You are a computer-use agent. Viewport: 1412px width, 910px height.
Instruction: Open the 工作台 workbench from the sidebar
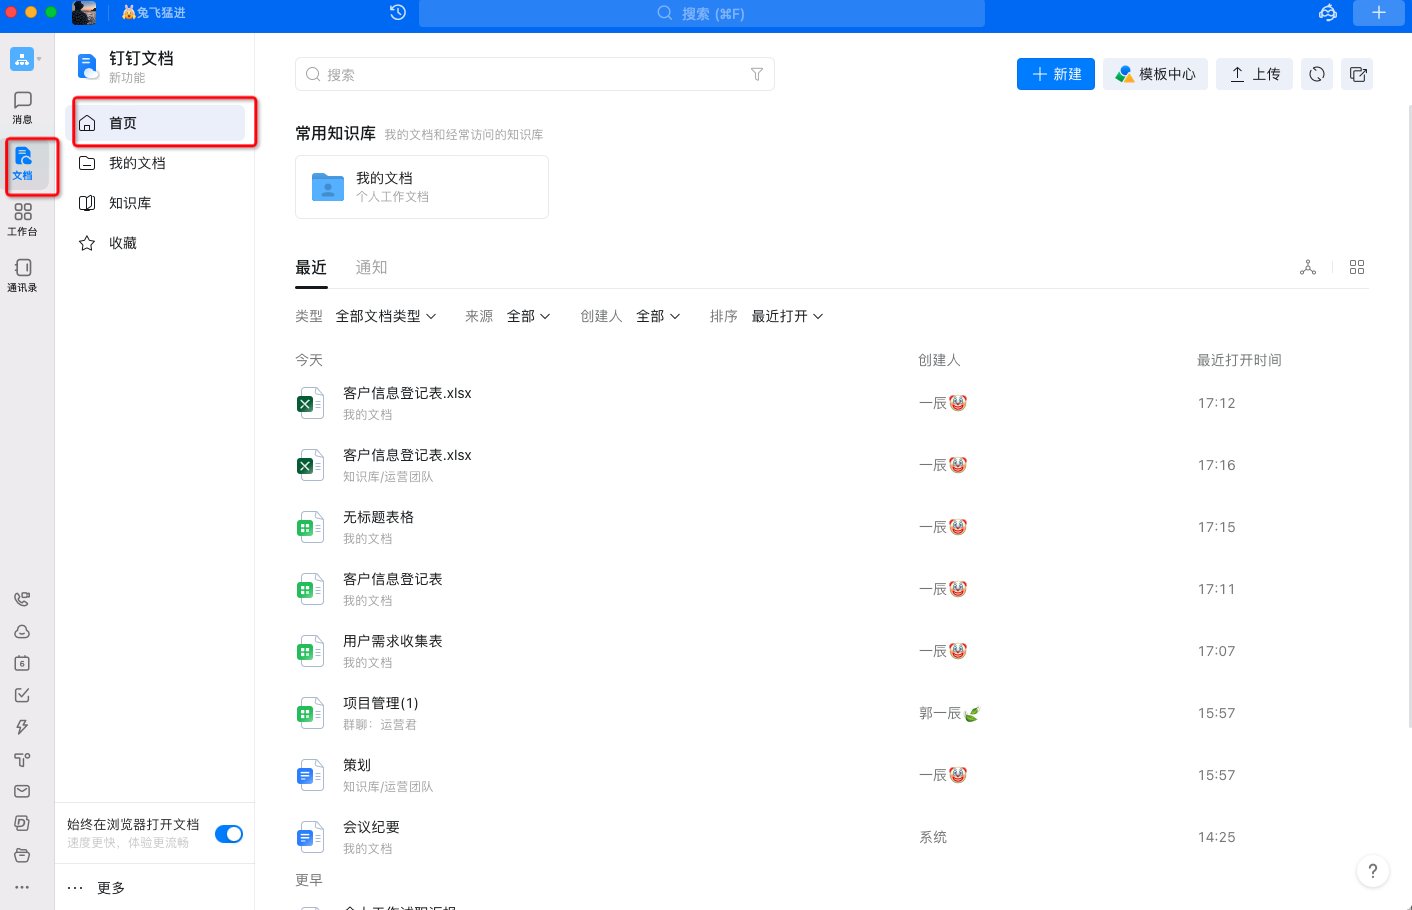[x=22, y=220]
